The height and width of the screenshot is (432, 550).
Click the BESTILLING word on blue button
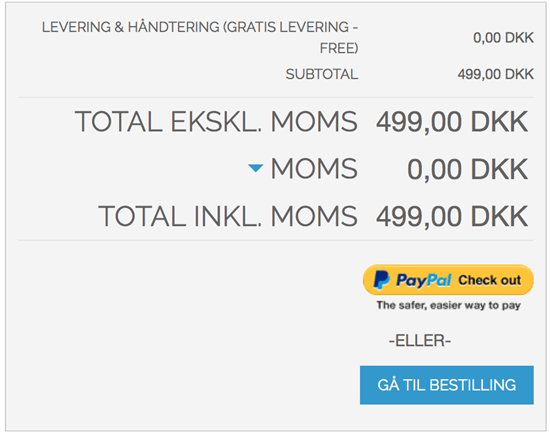pyautogui.click(x=473, y=385)
